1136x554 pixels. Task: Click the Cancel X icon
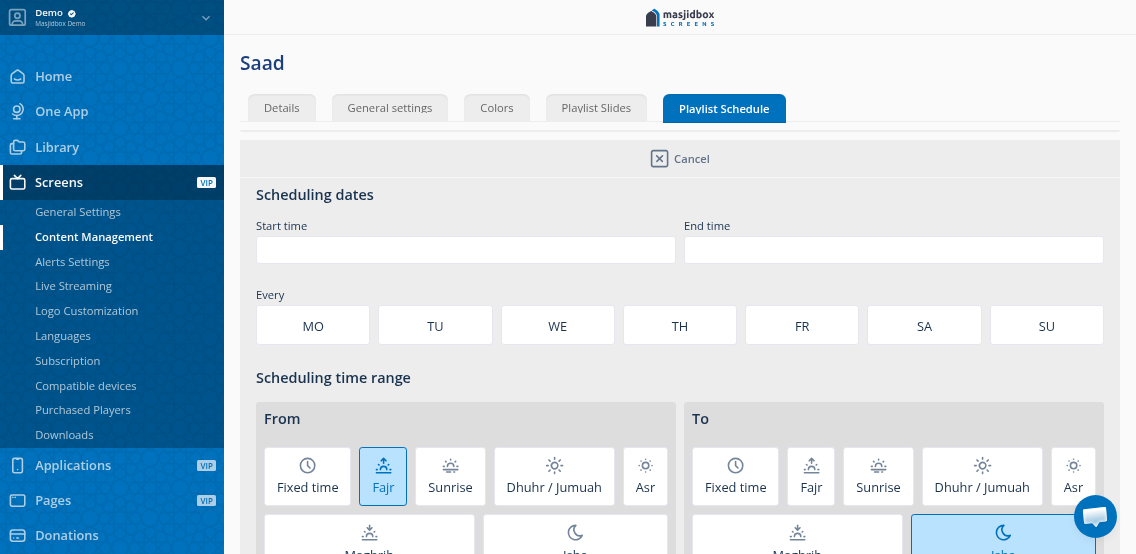click(659, 159)
